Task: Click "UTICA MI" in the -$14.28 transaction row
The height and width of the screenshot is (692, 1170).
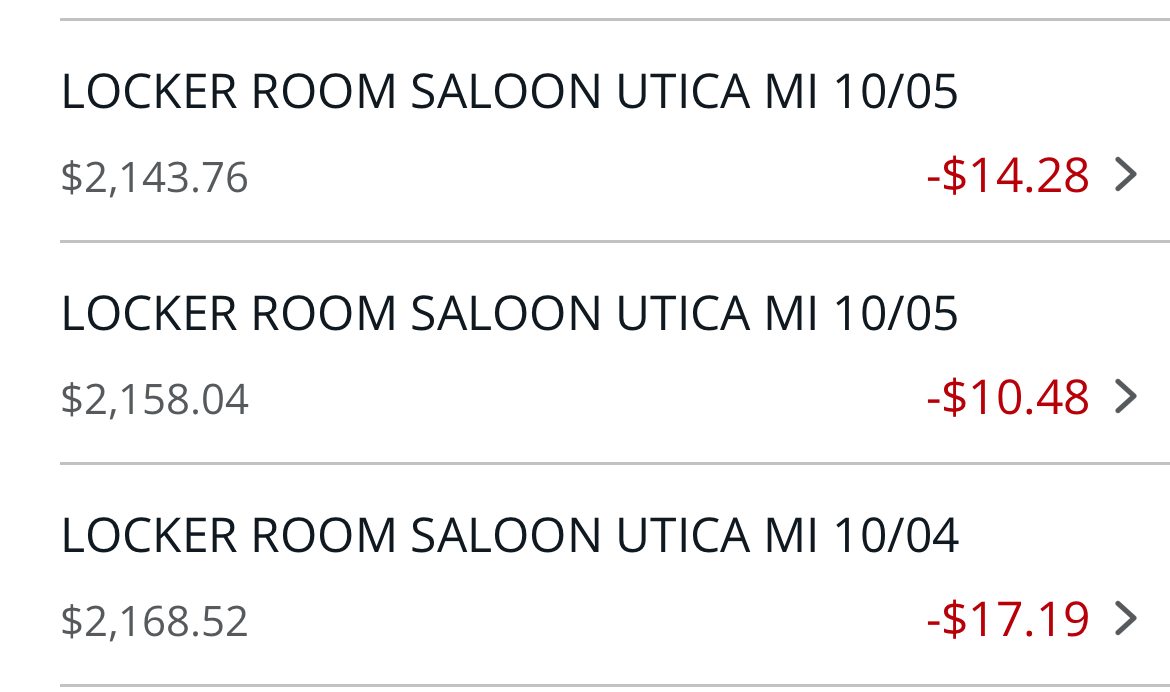Action: point(716,92)
